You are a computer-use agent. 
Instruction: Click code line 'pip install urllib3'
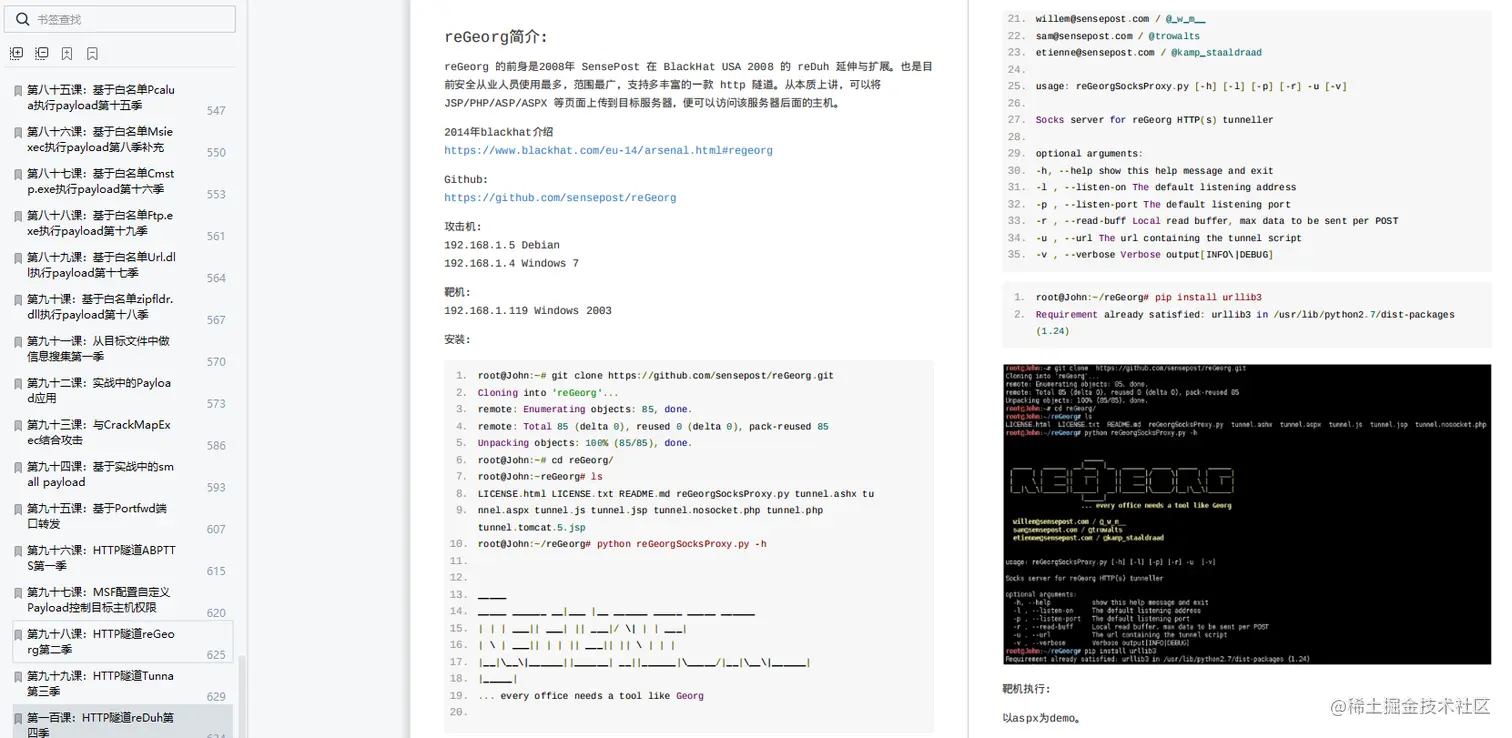pos(1148,297)
